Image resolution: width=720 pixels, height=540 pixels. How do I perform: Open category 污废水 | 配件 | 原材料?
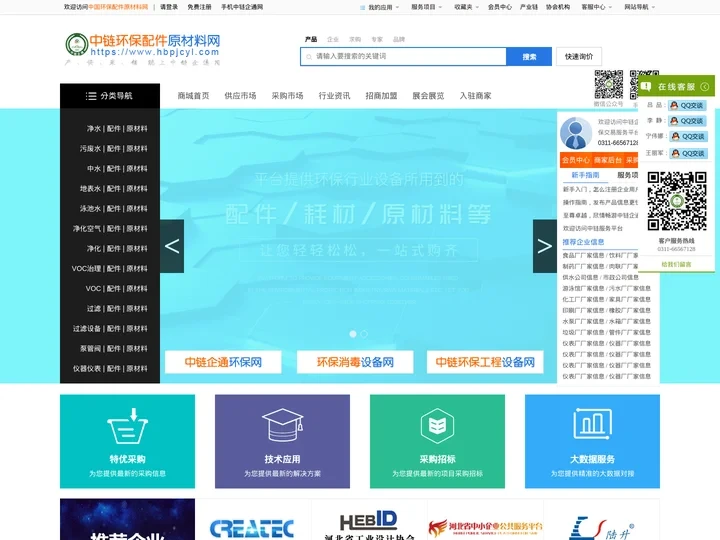113,148
